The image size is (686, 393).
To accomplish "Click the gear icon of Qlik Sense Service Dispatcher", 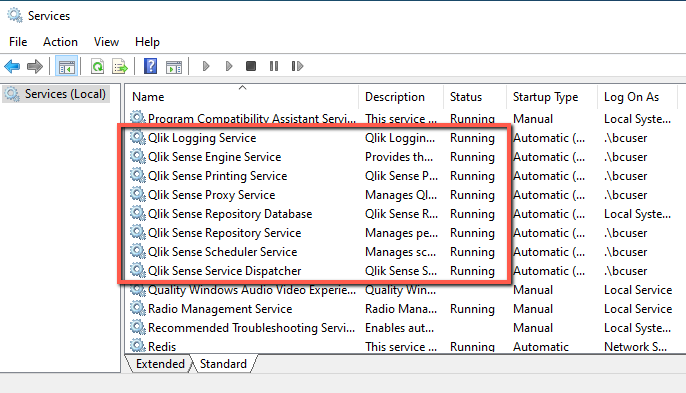I will point(137,270).
